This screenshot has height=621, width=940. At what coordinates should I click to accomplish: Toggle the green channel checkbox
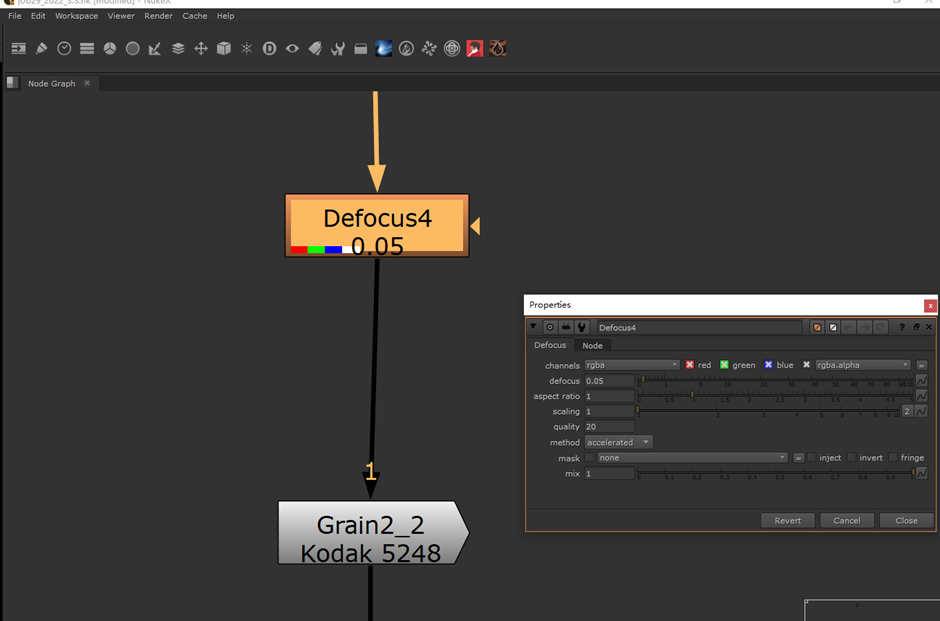[x=725, y=365]
